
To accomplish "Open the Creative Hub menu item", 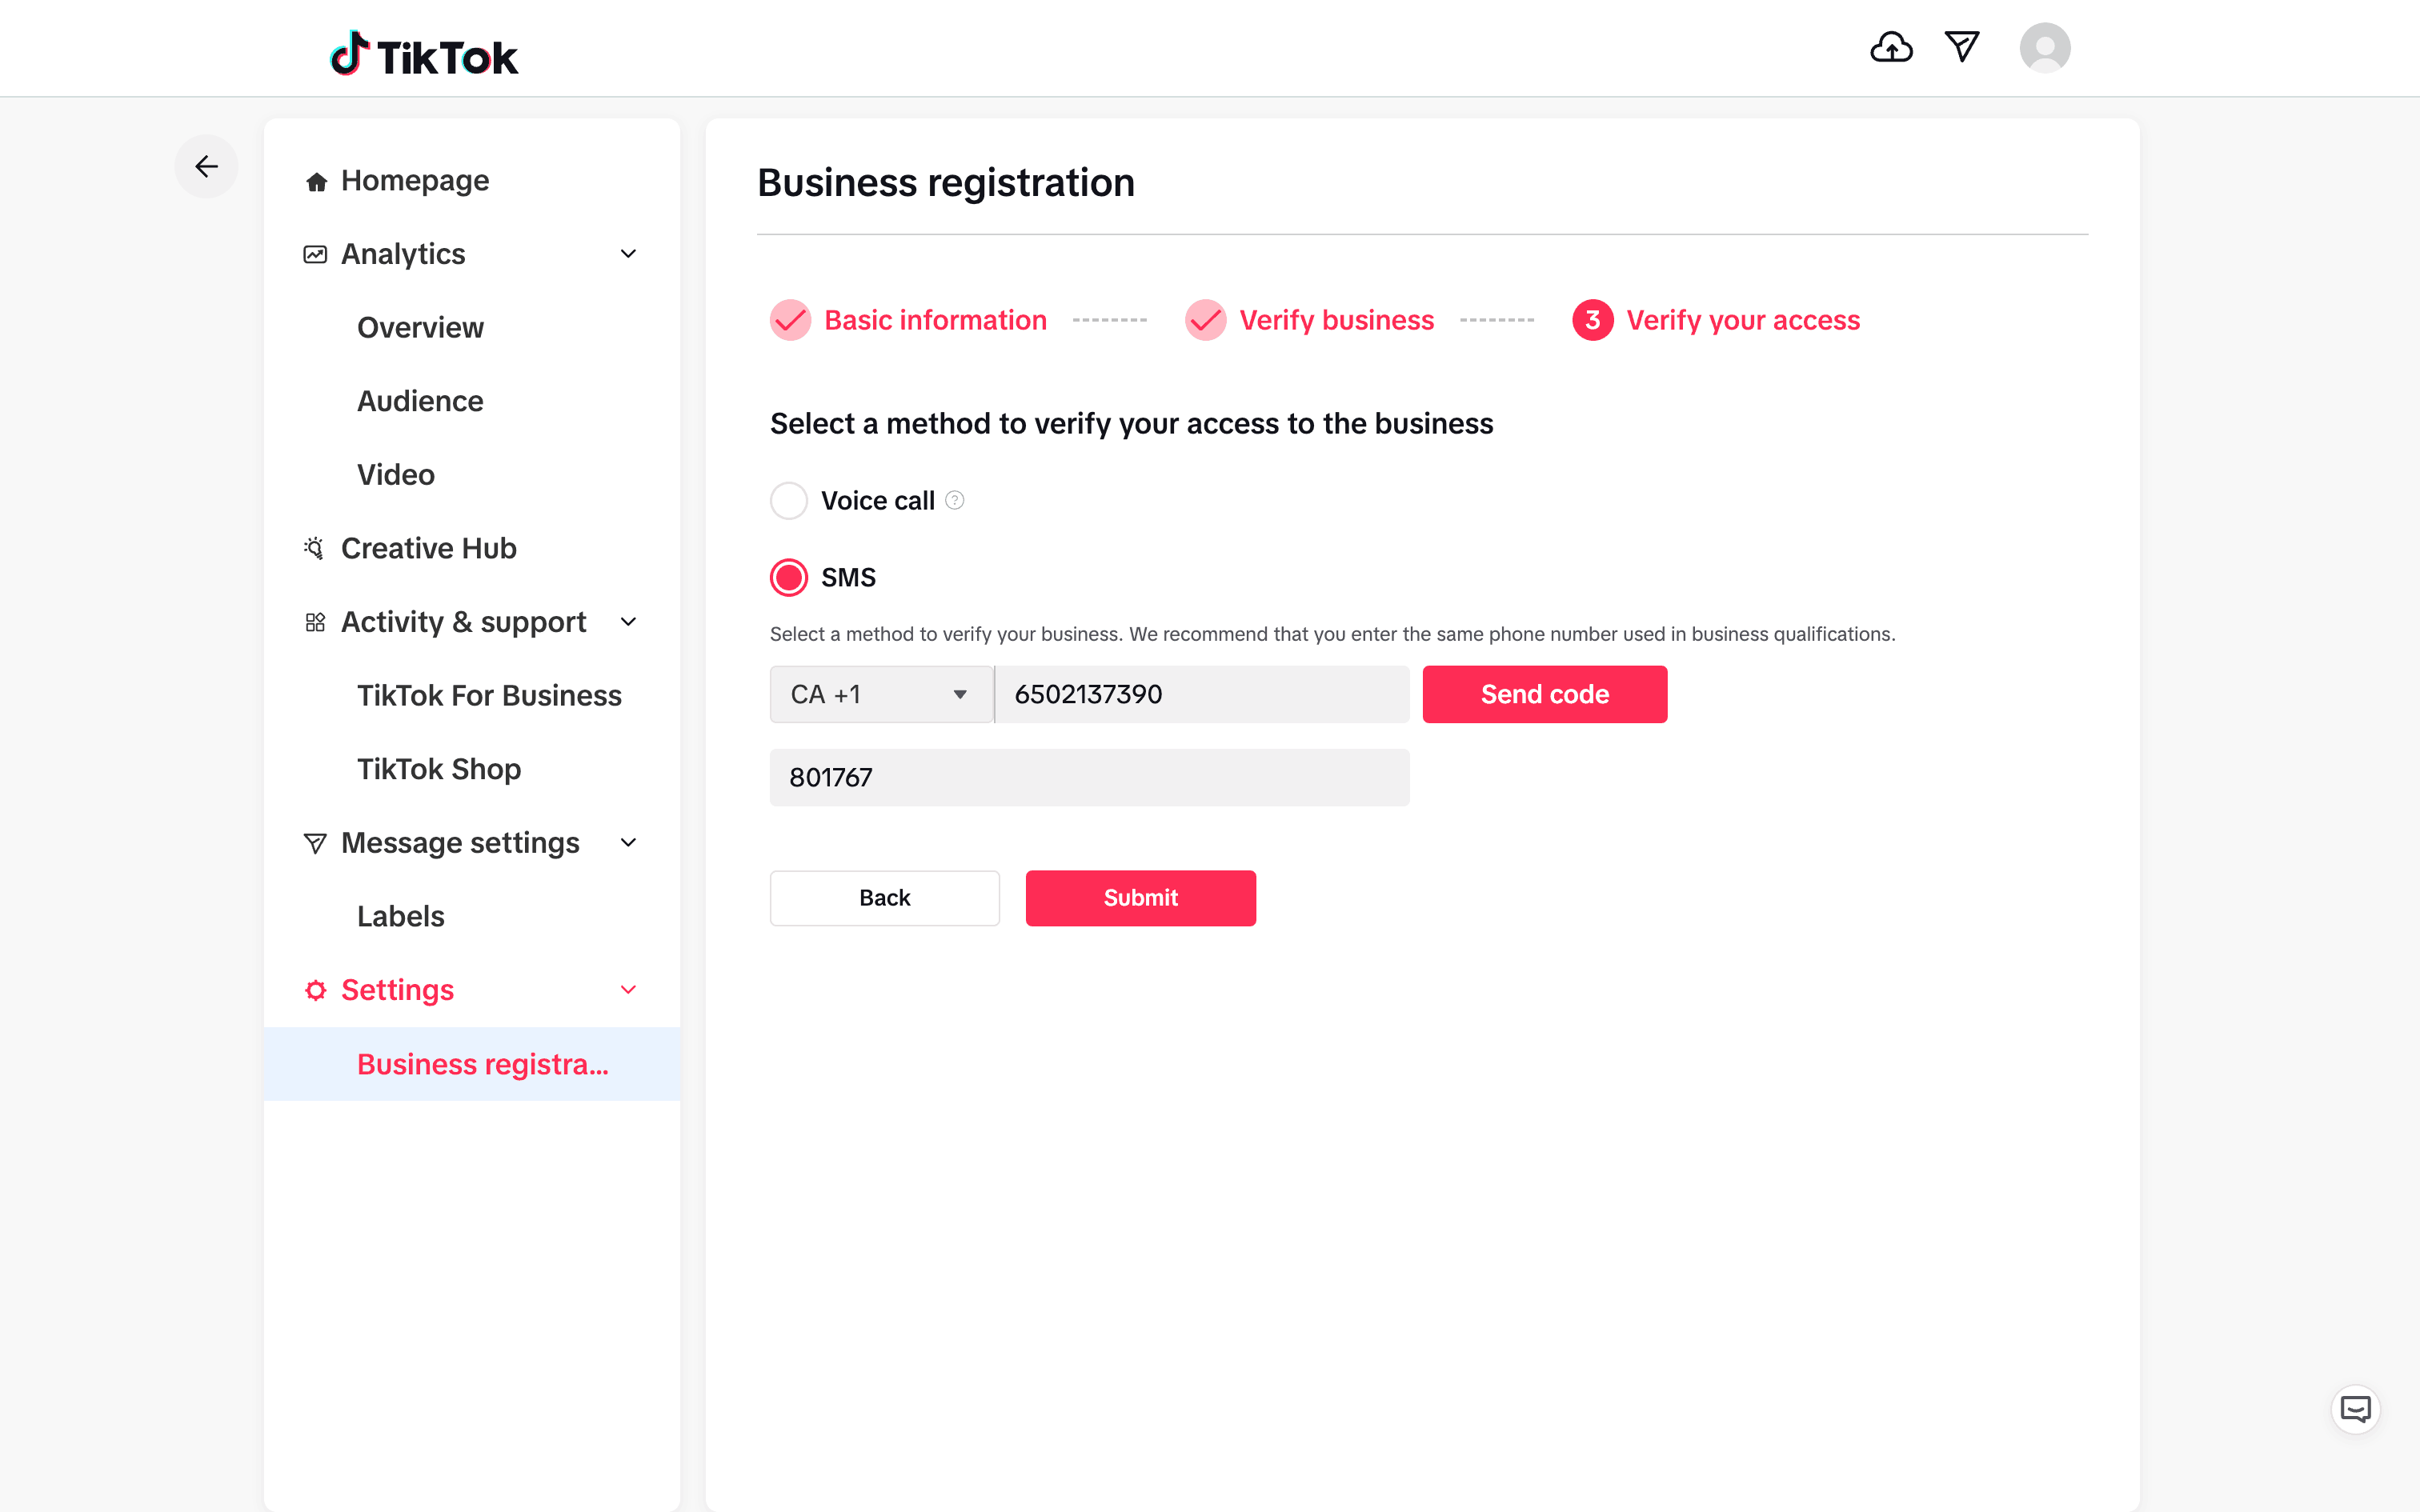I will point(428,548).
